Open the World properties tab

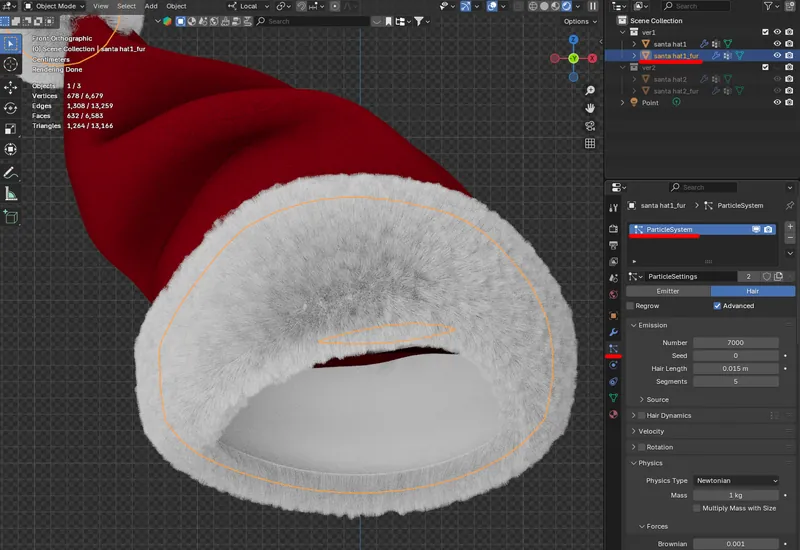pos(613,294)
